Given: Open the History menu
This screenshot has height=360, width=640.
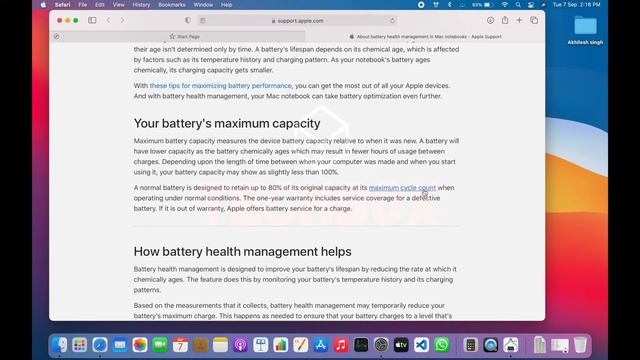Looking at the screenshot, I should click(141, 5).
